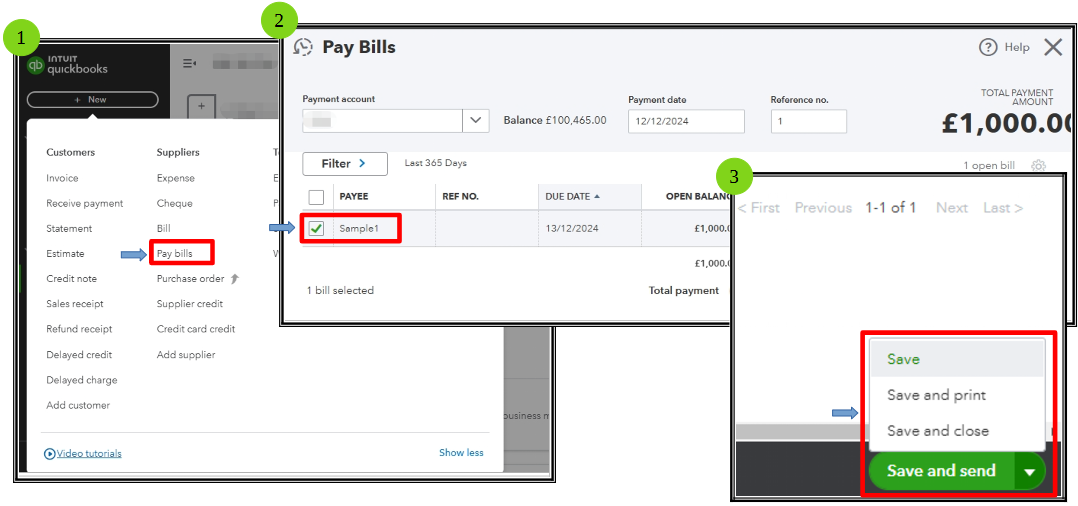Click the Customers column heading

pos(71,152)
